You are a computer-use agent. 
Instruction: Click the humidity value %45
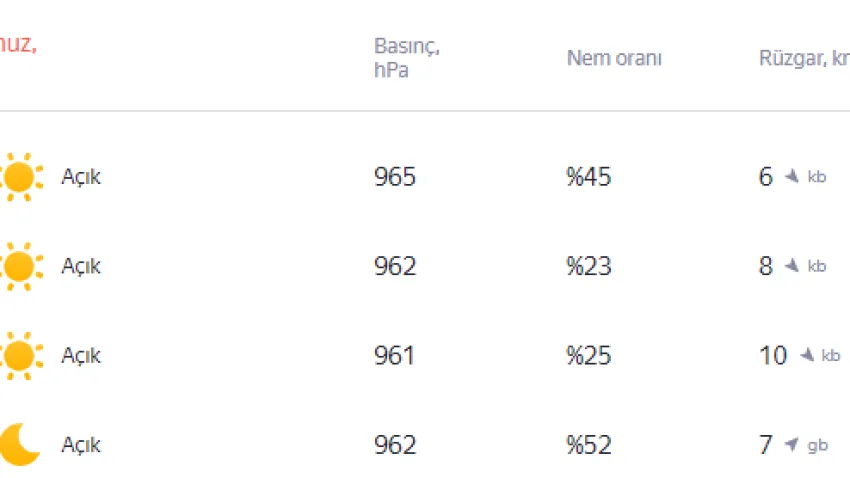coord(589,177)
